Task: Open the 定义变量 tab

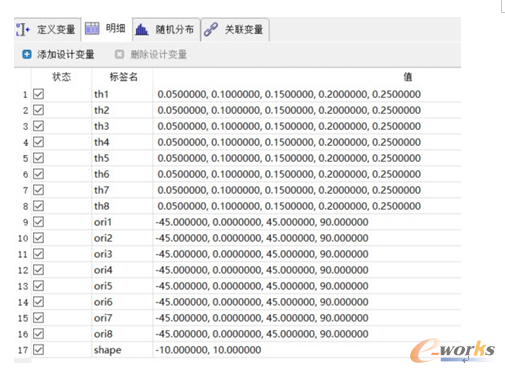Action: [x=47, y=30]
